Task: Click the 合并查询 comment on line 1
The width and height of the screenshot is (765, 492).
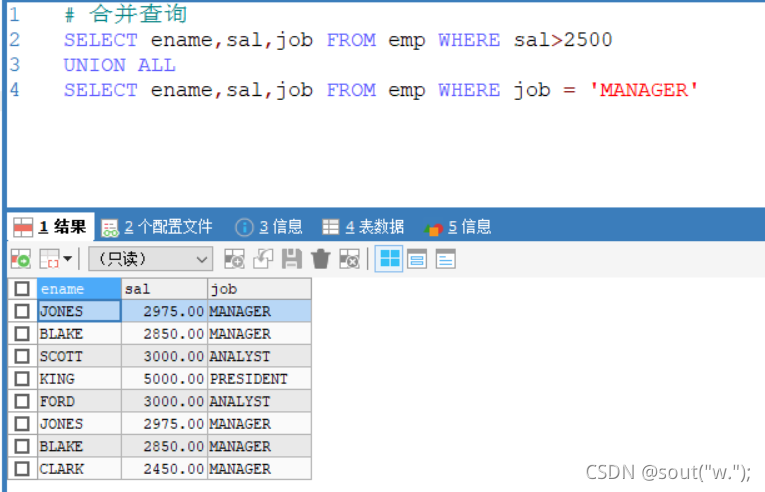Action: tap(138, 14)
